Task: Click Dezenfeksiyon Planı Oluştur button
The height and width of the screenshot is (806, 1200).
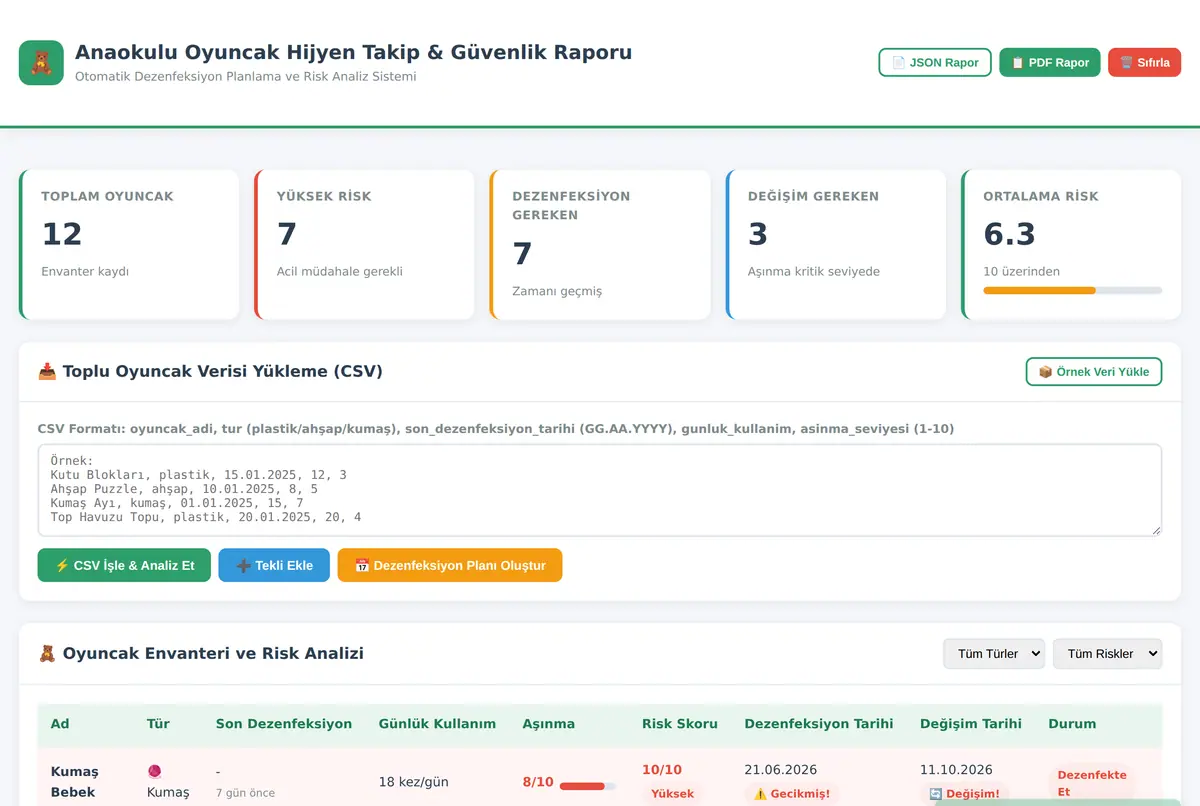Action: pos(450,565)
